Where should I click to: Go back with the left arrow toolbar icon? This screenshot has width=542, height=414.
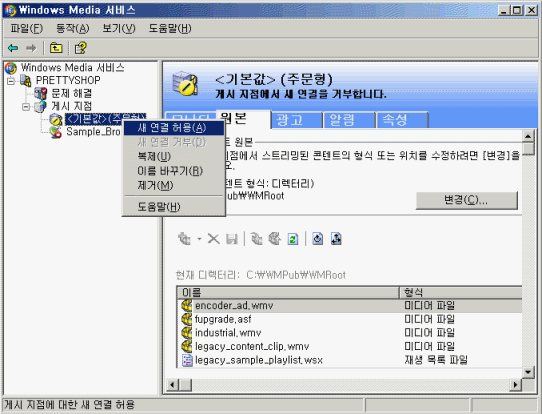pos(13,48)
